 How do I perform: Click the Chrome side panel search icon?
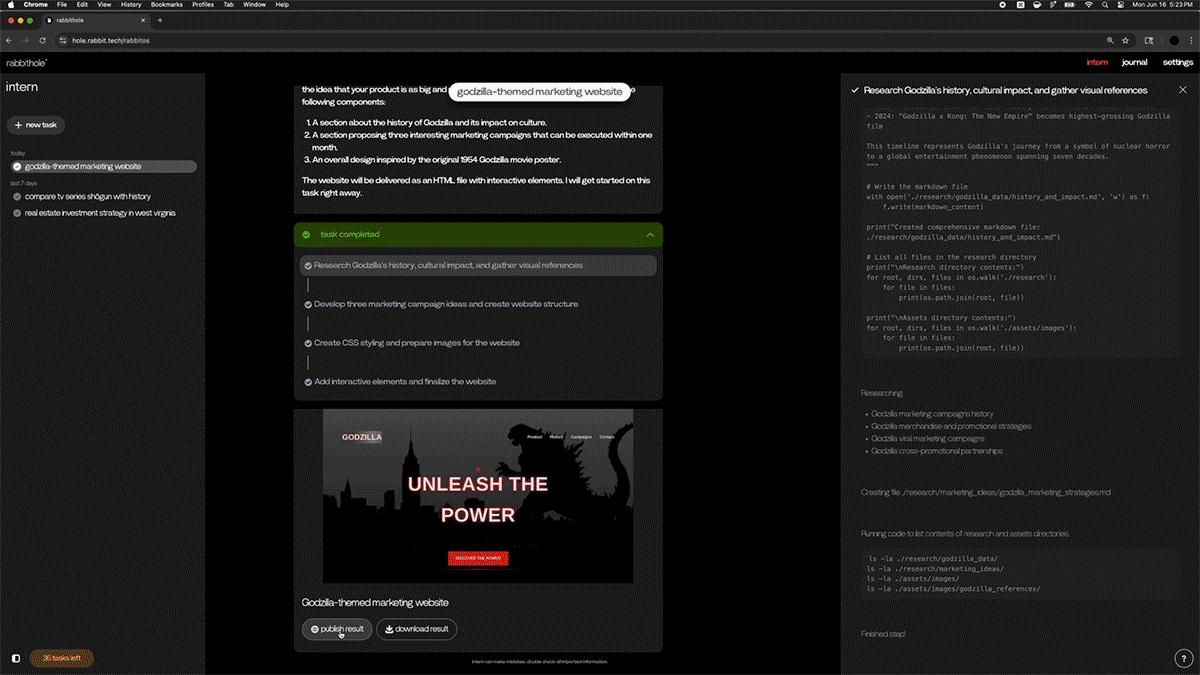pyautogui.click(x=1149, y=40)
